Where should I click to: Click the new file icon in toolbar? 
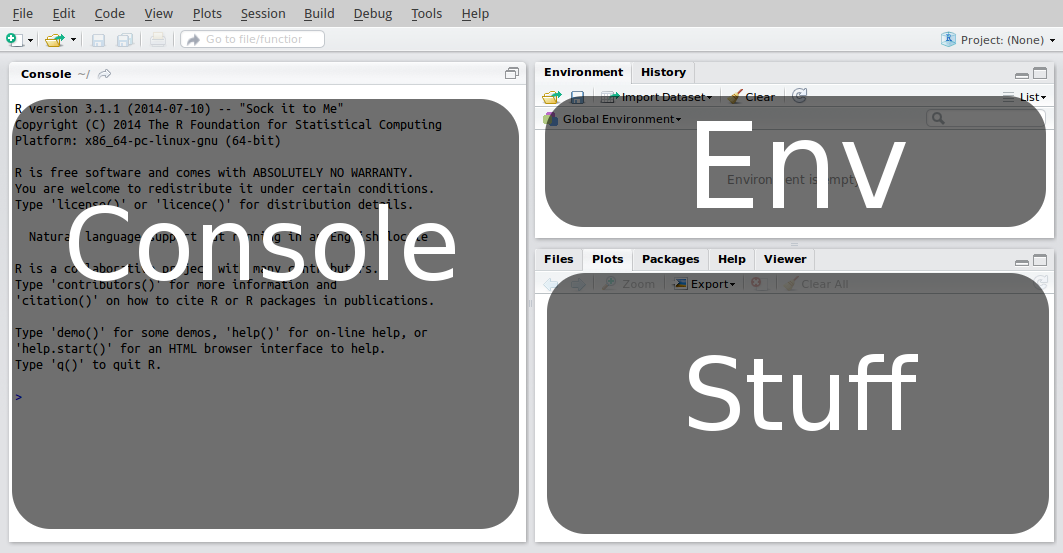pyautogui.click(x=14, y=40)
